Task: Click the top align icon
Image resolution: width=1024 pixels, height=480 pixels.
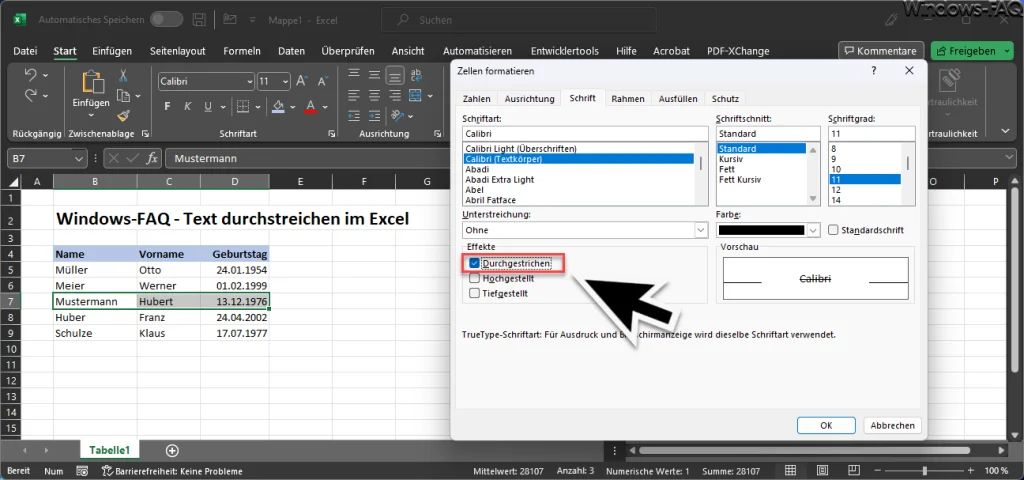Action: click(x=354, y=76)
